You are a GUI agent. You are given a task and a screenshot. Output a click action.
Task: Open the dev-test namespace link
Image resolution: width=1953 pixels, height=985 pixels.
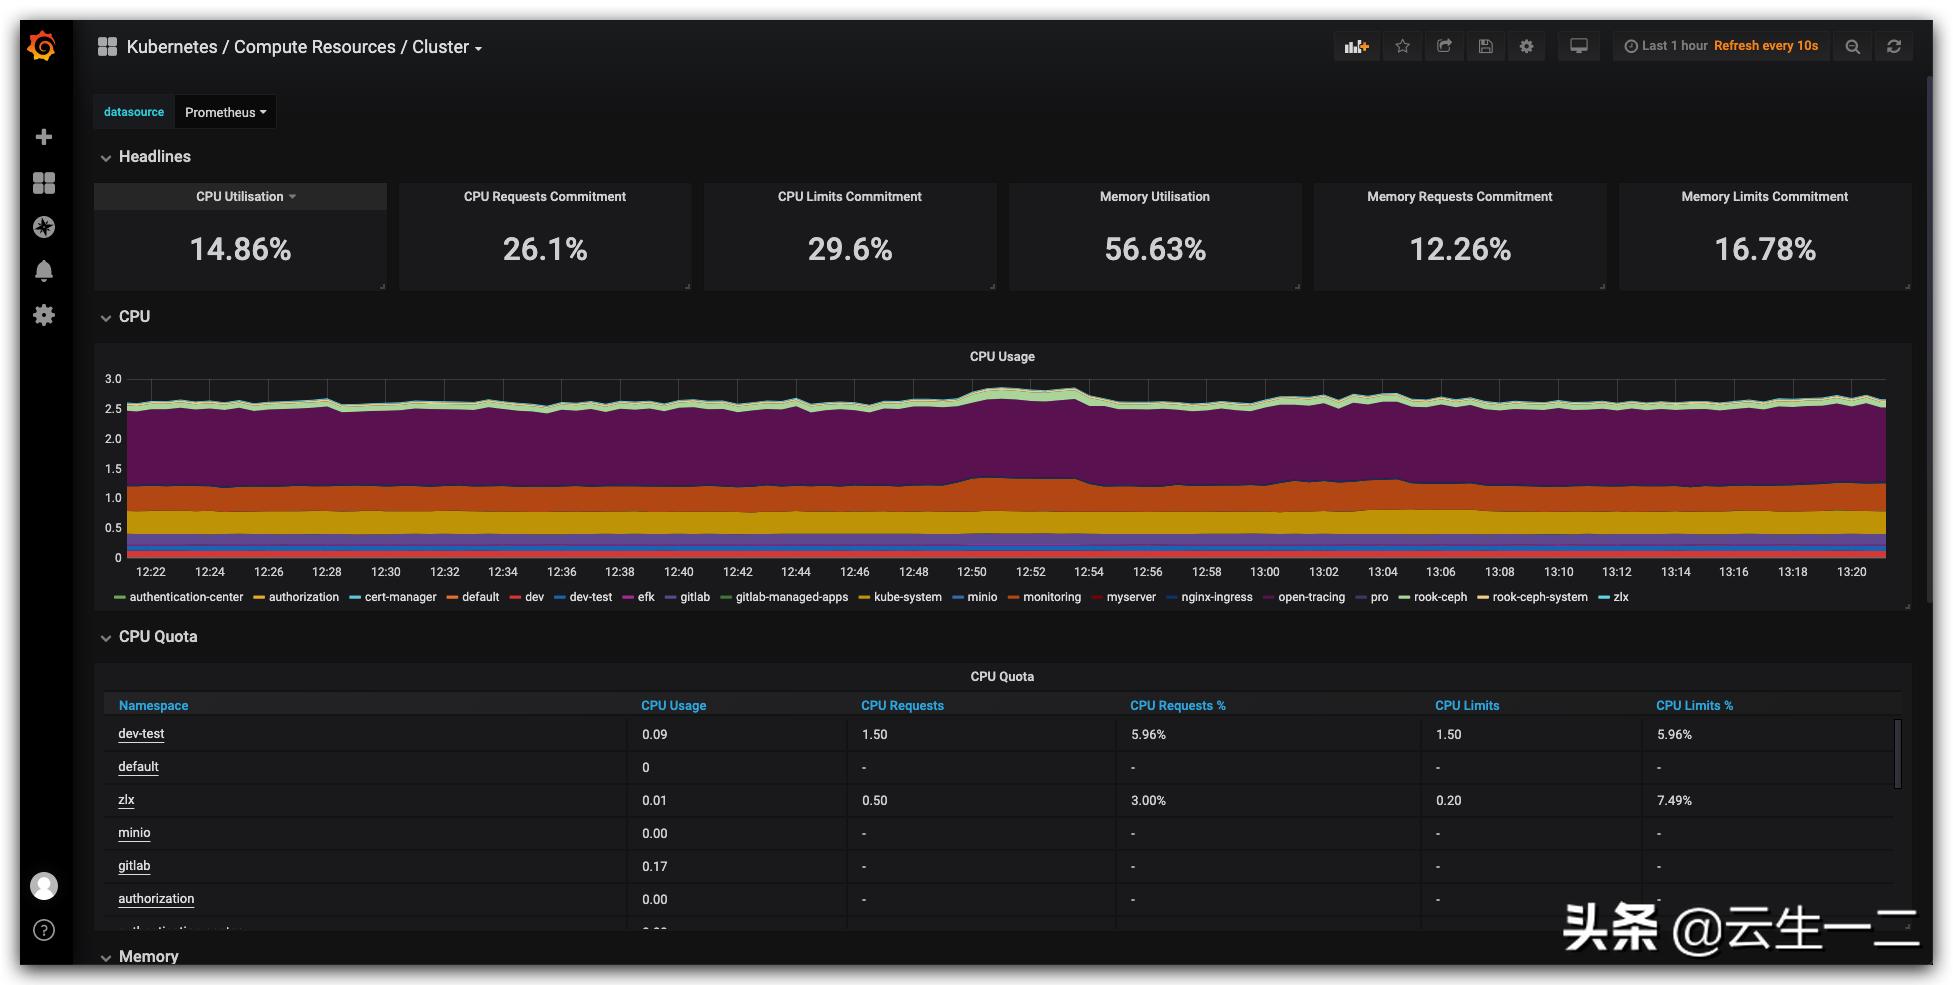(x=141, y=733)
